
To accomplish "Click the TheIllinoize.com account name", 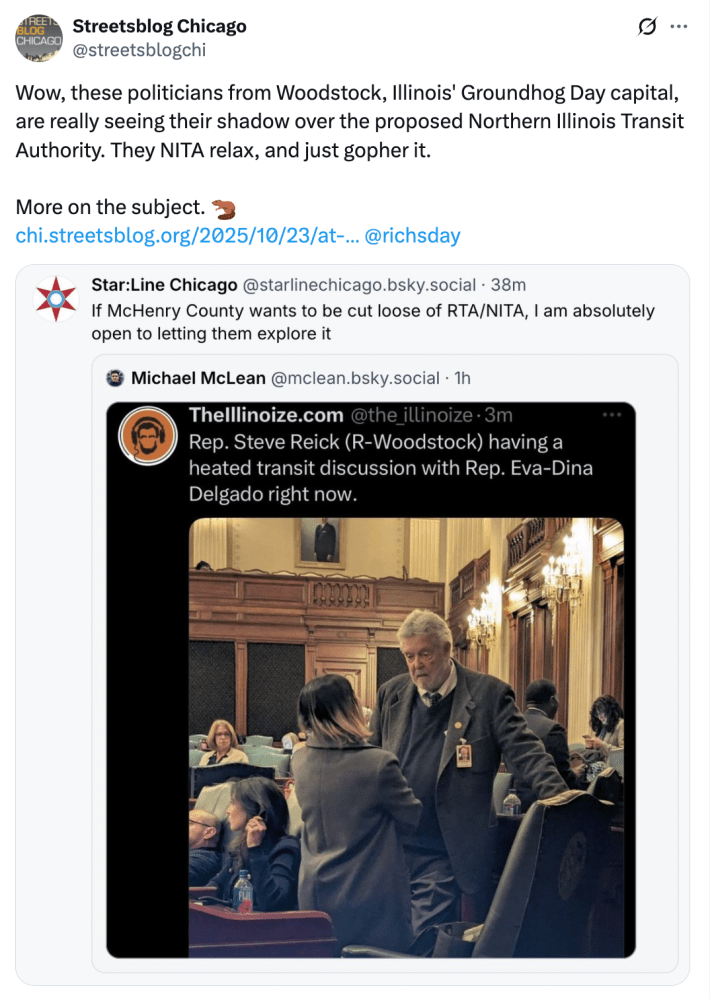I will (264, 415).
